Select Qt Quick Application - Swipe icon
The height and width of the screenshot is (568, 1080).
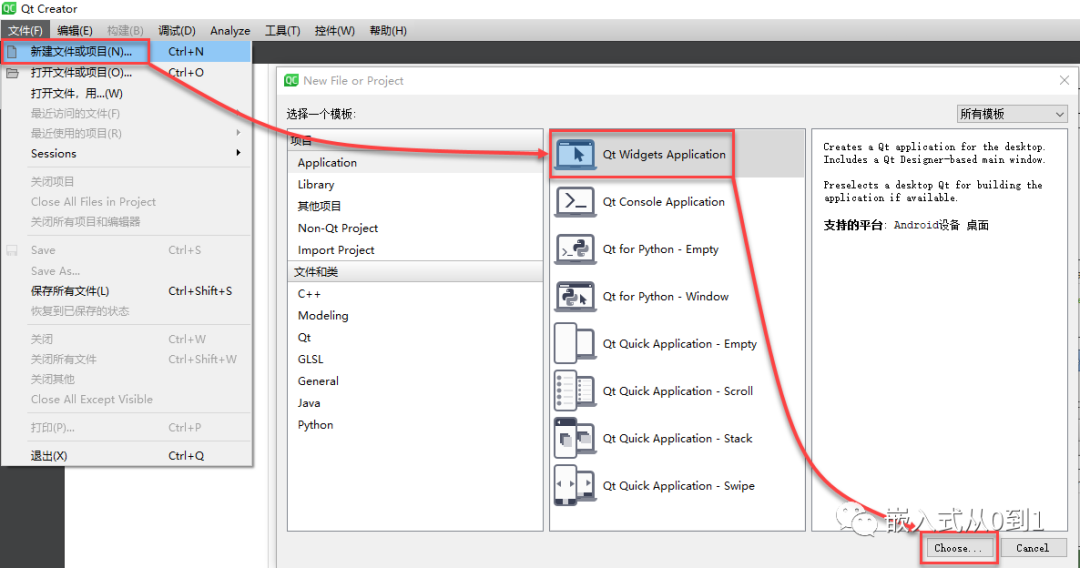coord(575,485)
